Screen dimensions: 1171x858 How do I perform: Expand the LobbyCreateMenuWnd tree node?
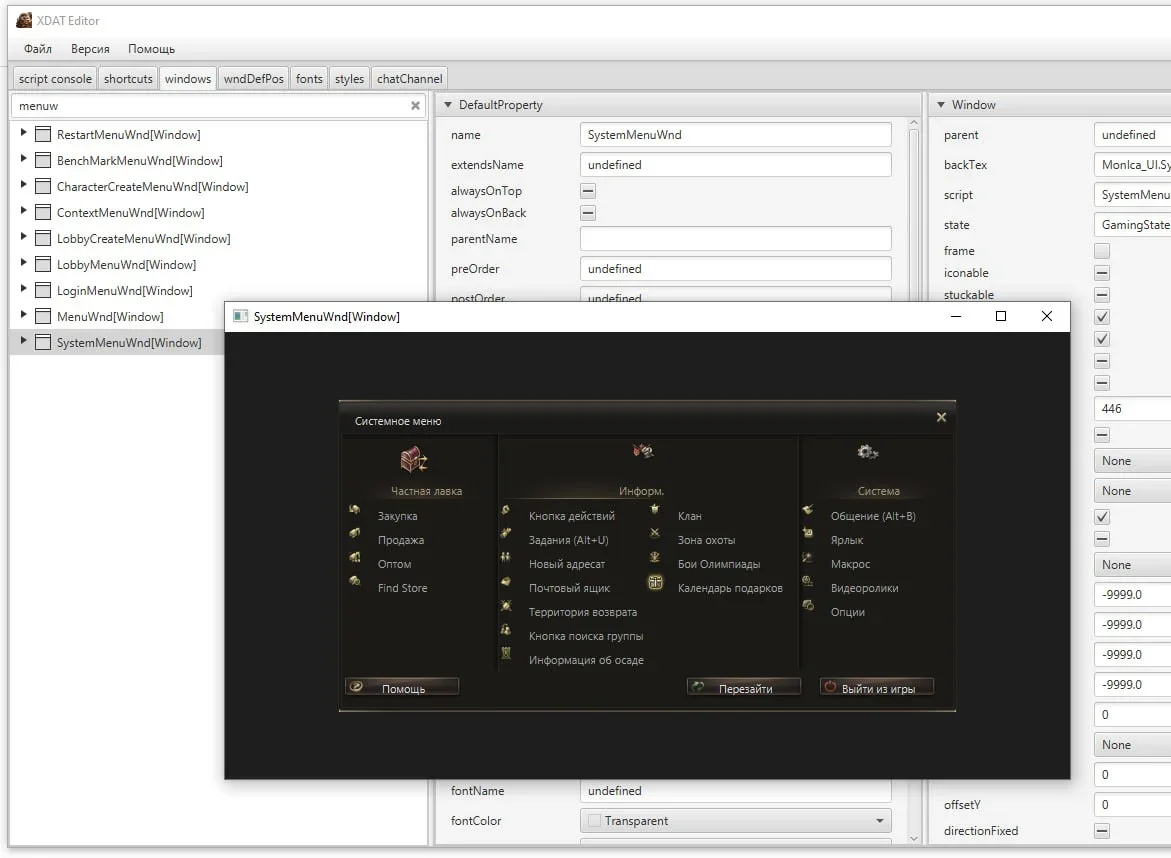[x=23, y=237]
